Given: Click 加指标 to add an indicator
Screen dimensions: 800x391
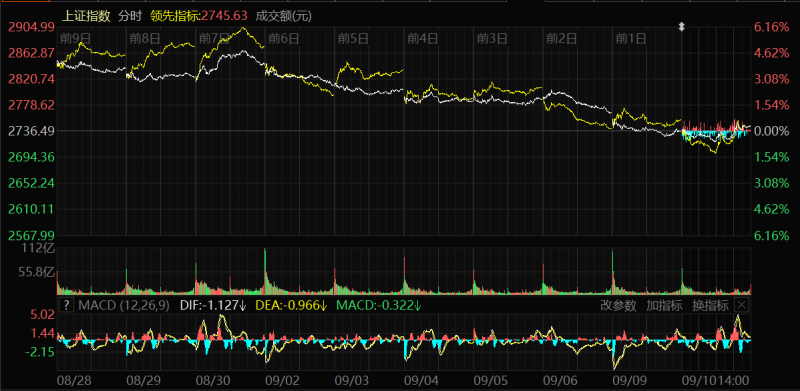Looking at the screenshot, I should [664, 306].
